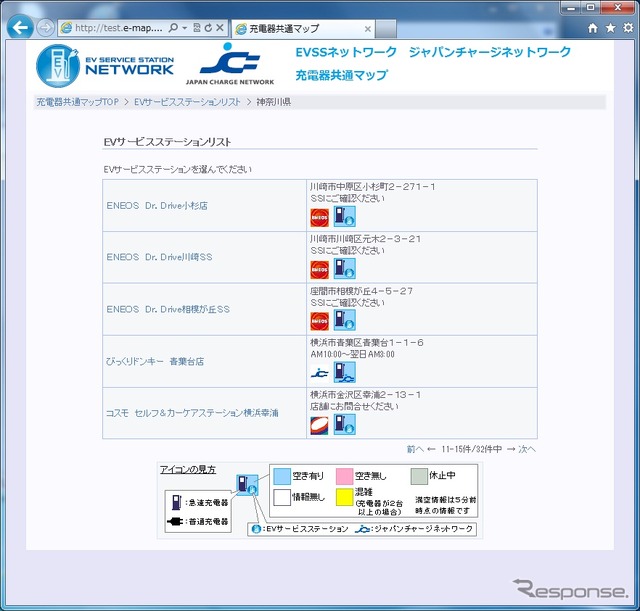Minimize the browser window
Image resolution: width=640 pixels, height=611 pixels.
click(571, 7)
